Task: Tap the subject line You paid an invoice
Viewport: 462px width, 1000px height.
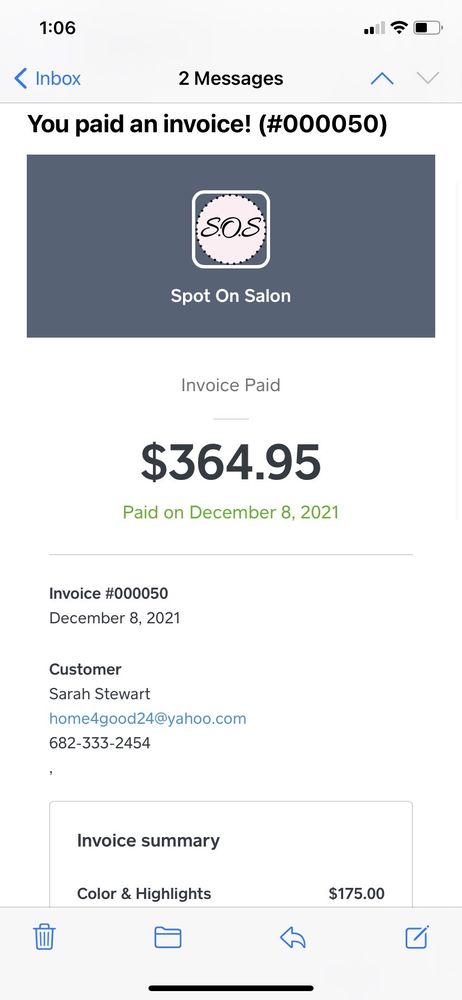Action: [x=207, y=124]
